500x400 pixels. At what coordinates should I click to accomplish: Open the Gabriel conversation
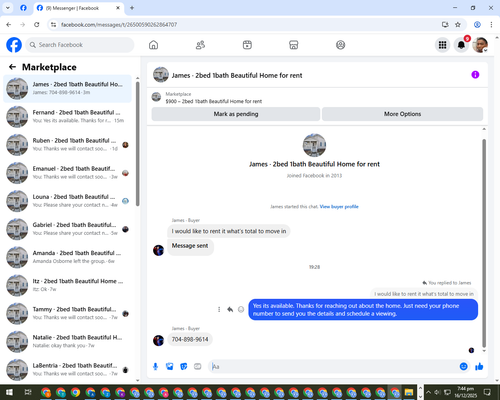click(x=67, y=229)
